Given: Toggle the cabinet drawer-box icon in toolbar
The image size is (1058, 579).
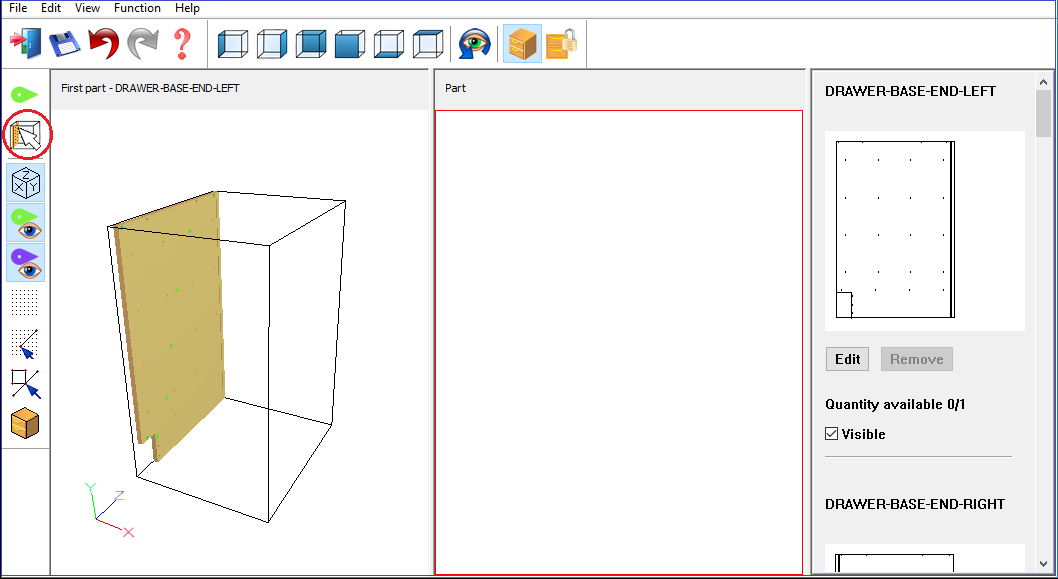Looking at the screenshot, I should 522,44.
